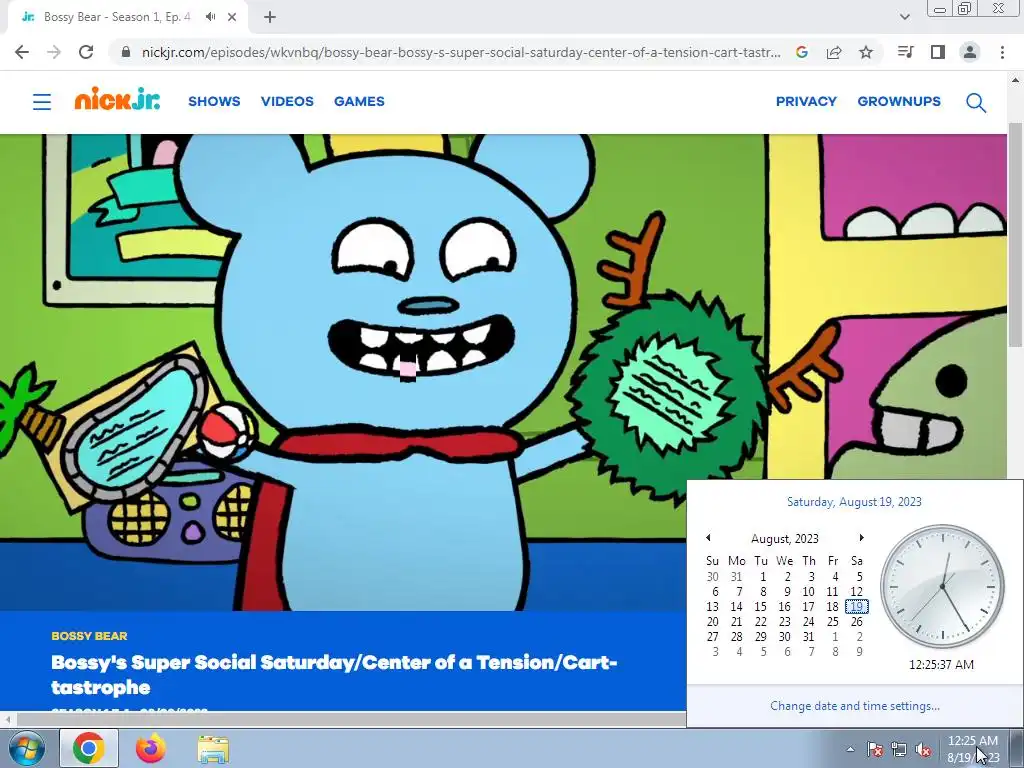Image resolution: width=1024 pixels, height=768 pixels.
Task: Share this page icon
Action: (834, 52)
